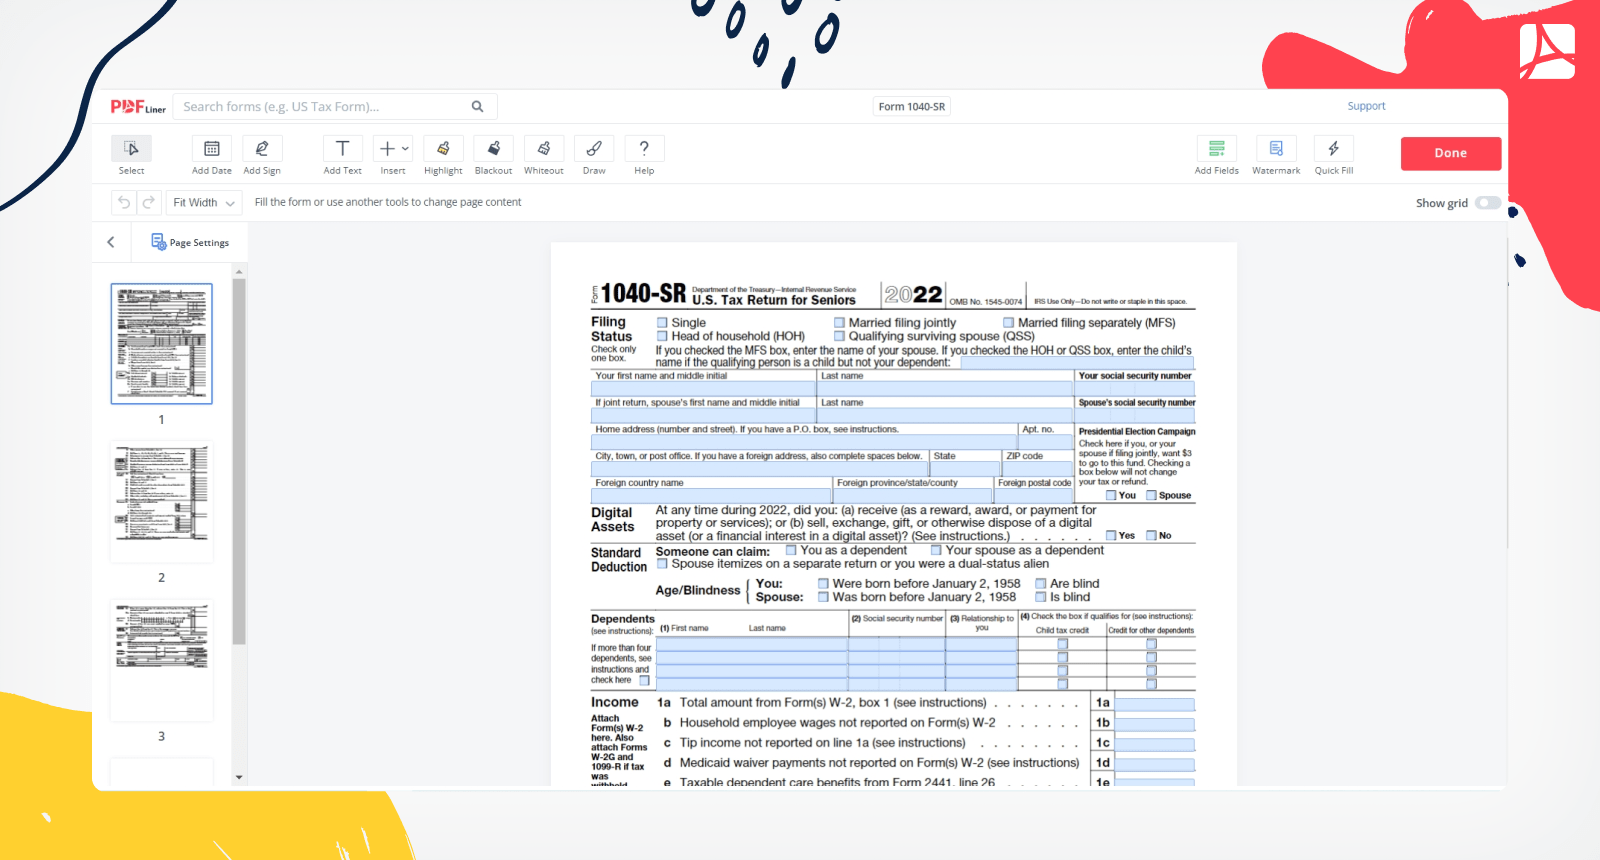Check the more than four dependents box
This screenshot has width=1600, height=860.
click(645, 681)
